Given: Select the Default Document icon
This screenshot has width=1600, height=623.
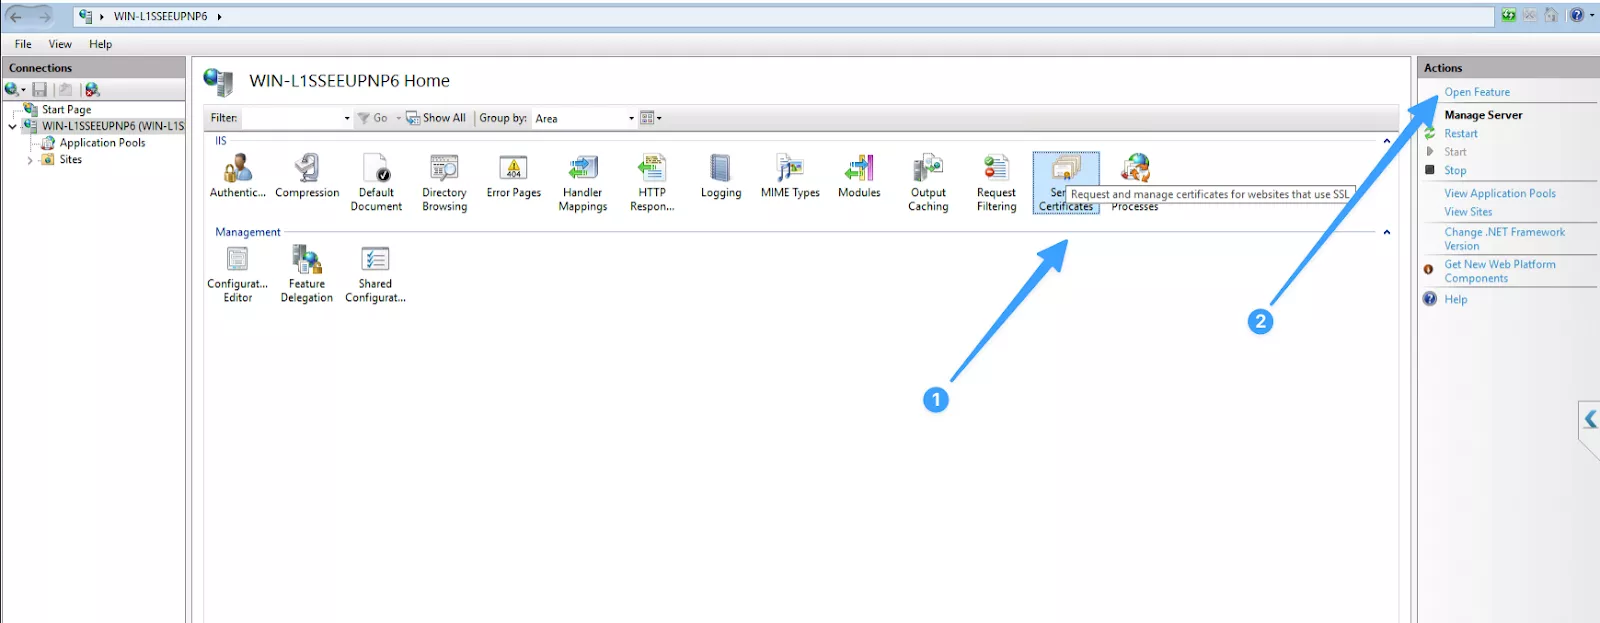Looking at the screenshot, I should [x=376, y=170].
